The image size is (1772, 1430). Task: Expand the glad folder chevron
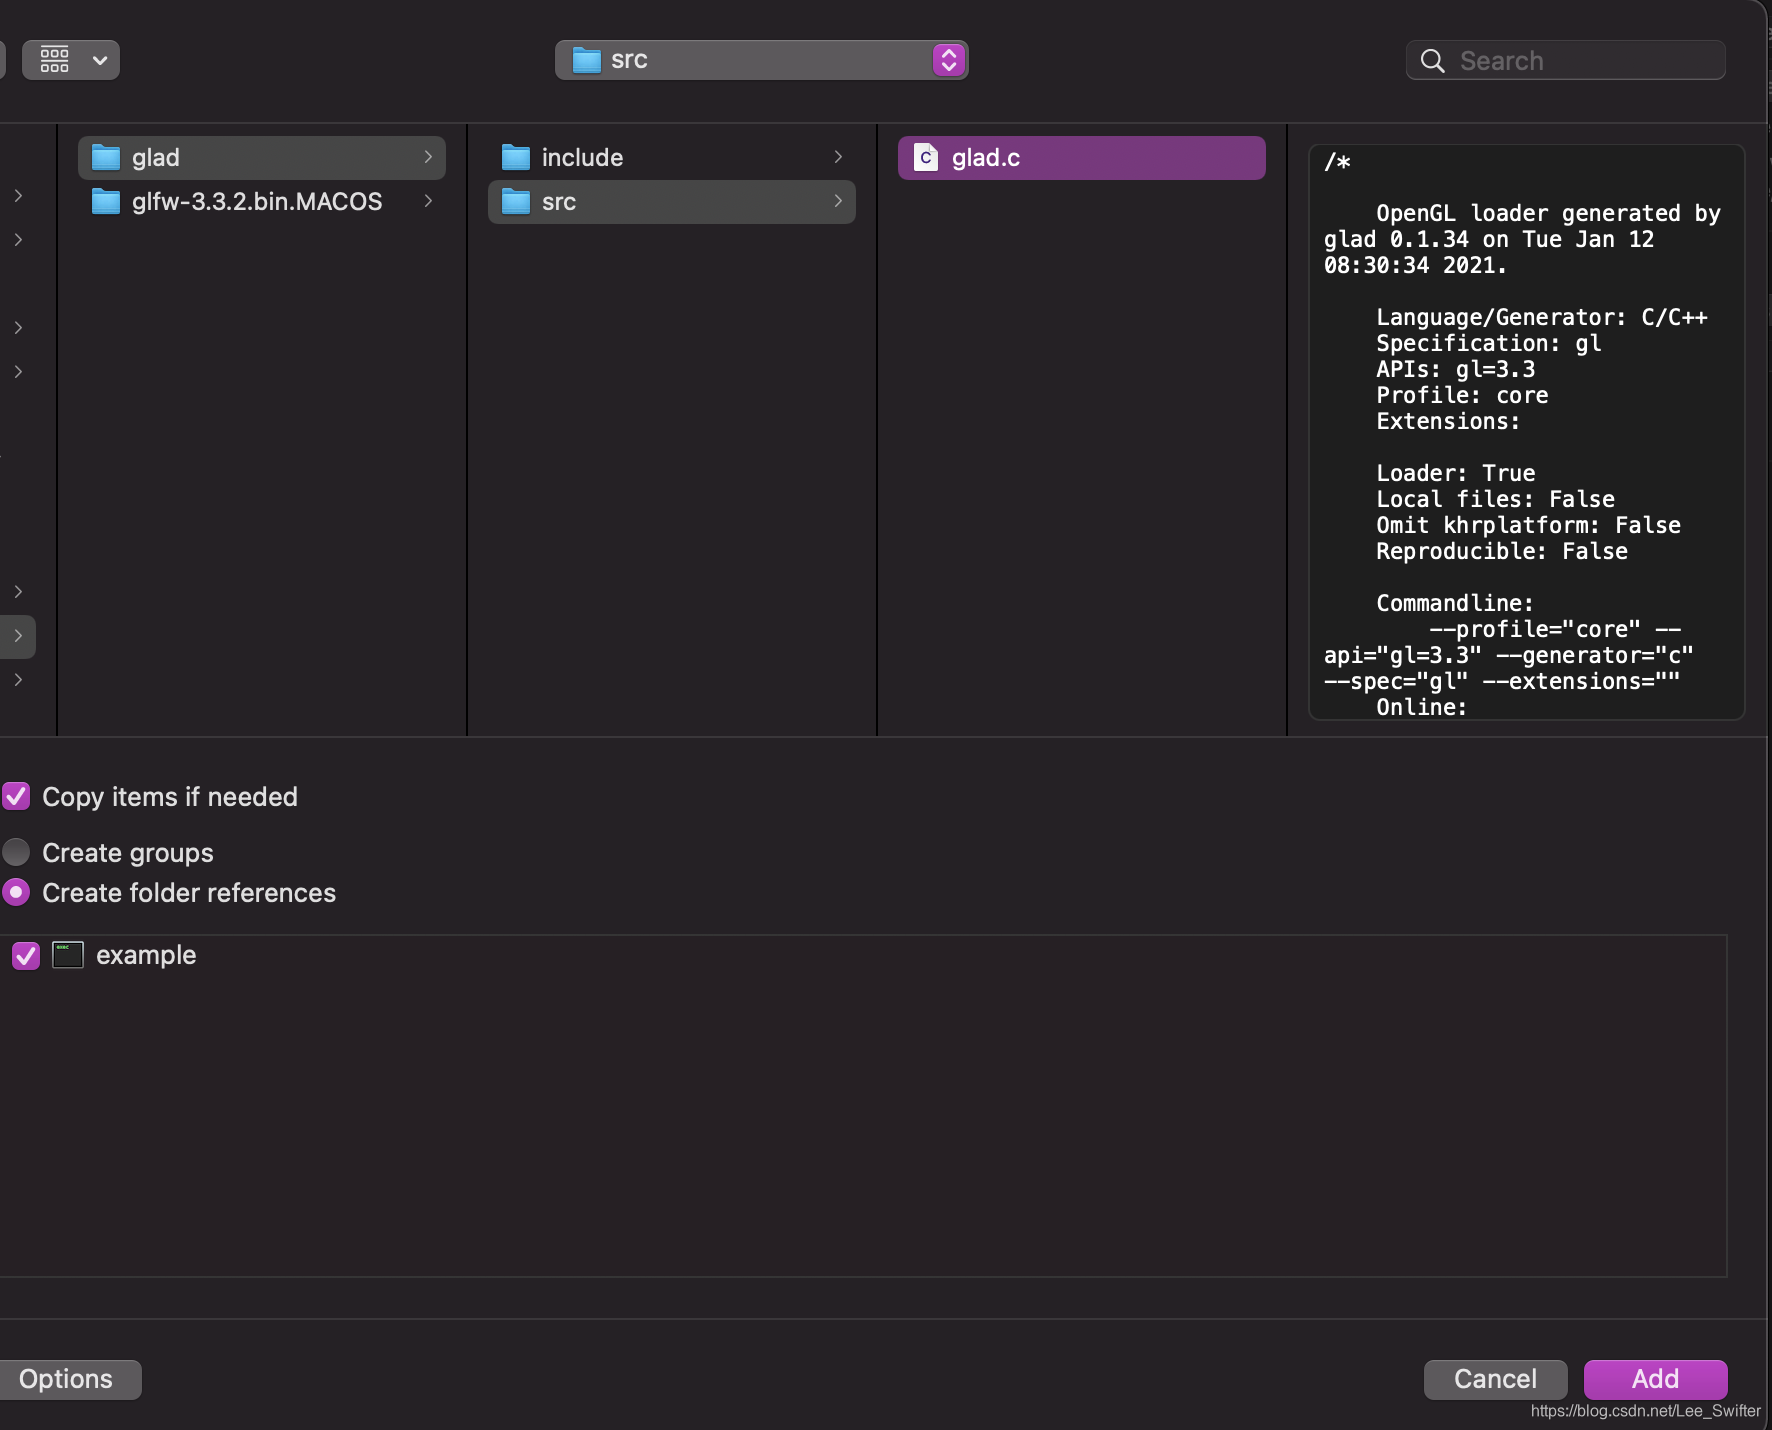pyautogui.click(x=428, y=157)
